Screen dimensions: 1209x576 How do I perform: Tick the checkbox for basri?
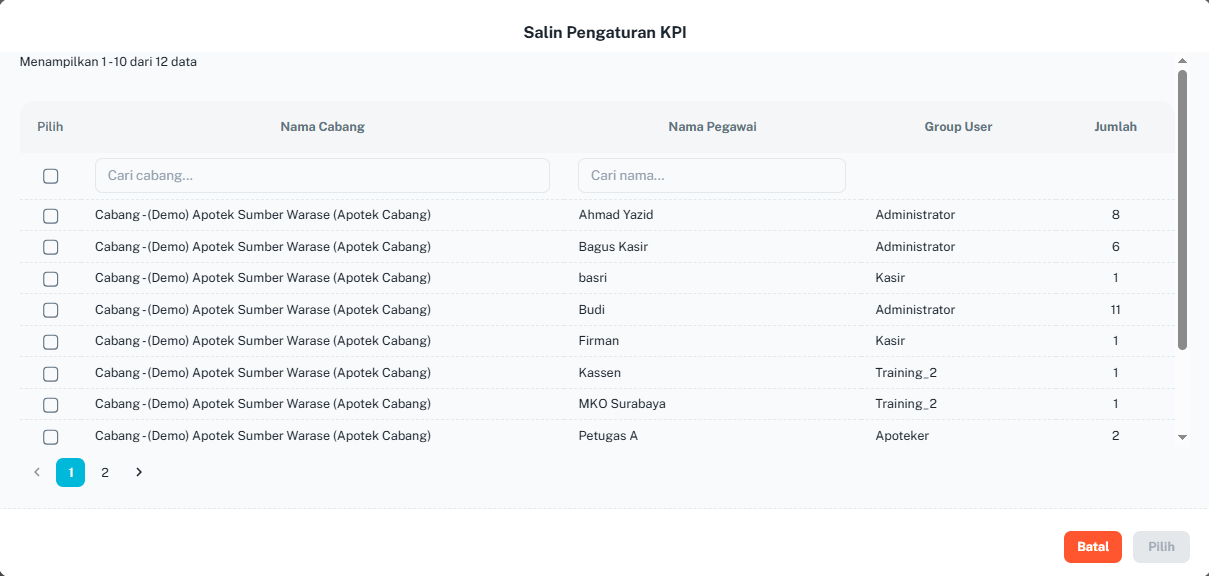[x=51, y=278]
